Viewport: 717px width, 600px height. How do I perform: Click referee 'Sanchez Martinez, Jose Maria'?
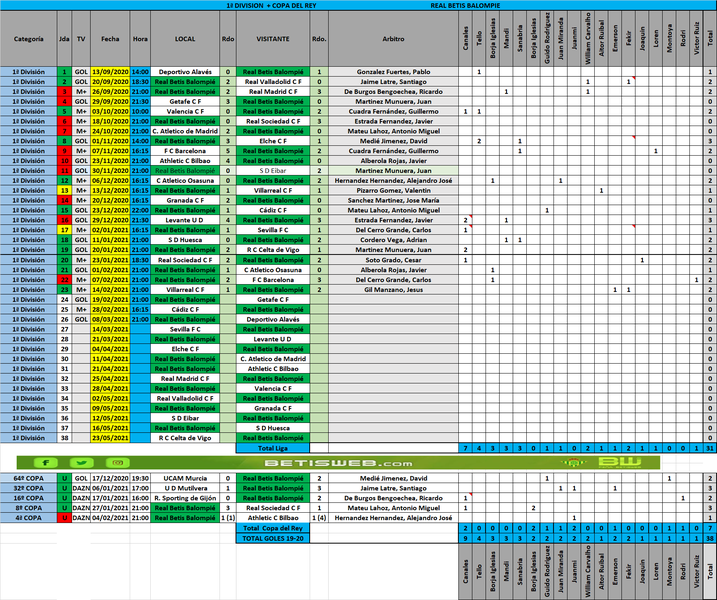point(393,200)
